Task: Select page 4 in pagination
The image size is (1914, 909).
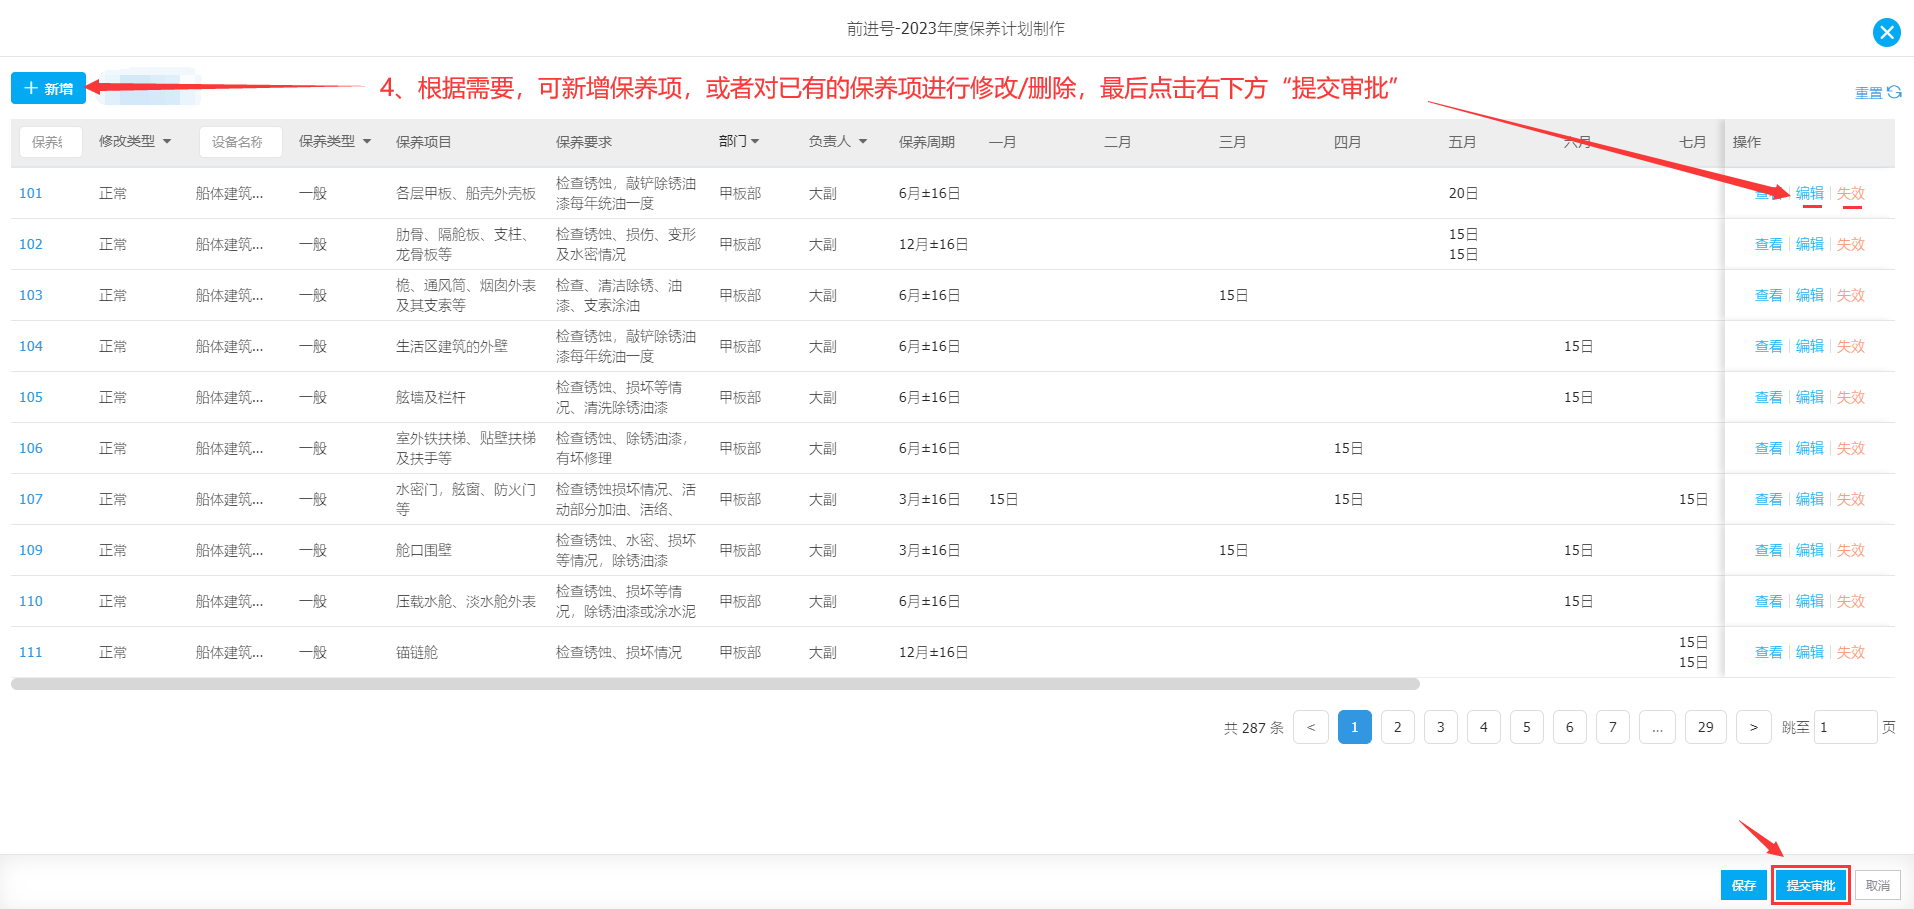Action: pyautogui.click(x=1484, y=727)
